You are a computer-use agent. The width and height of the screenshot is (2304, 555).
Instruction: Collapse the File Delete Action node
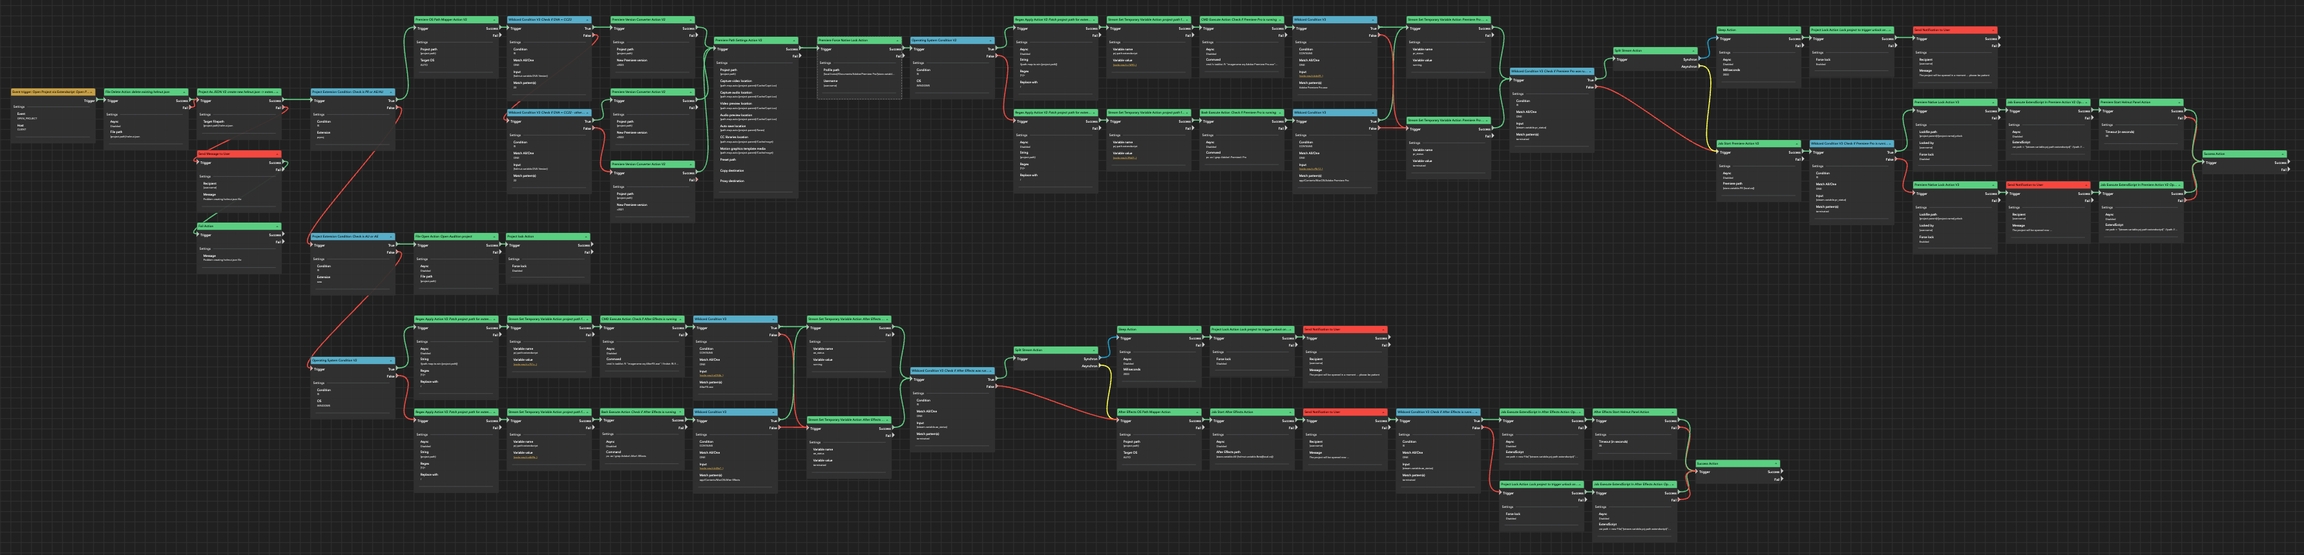[186, 92]
